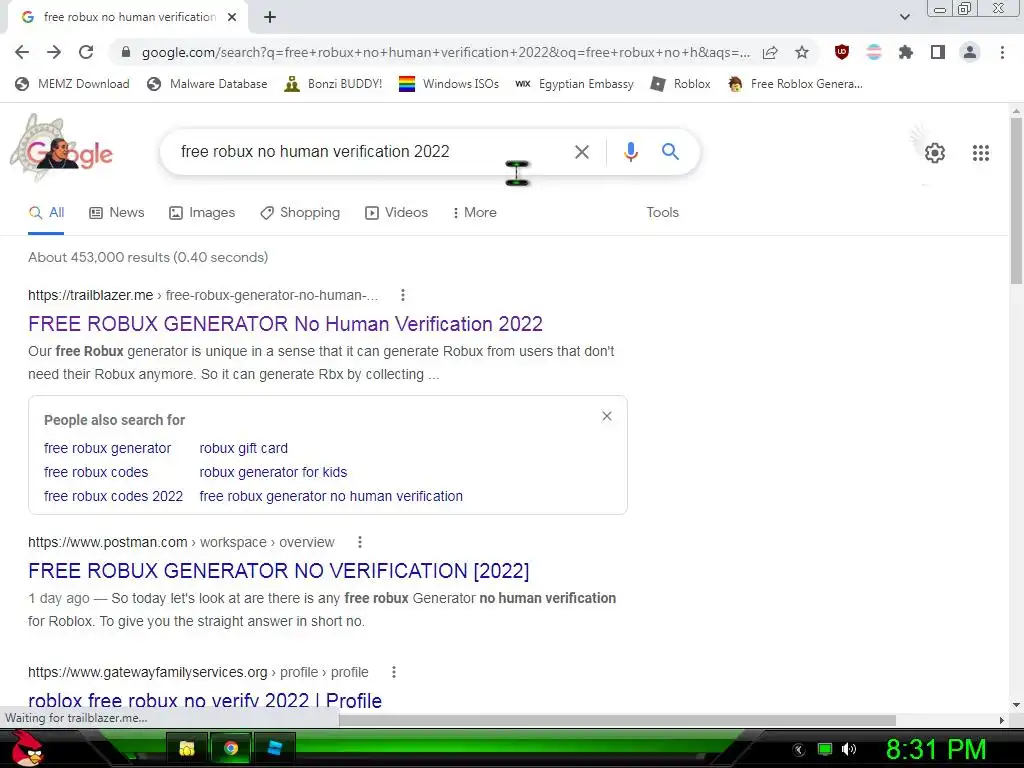Show hidden tray icons arrow
Viewport: 1024px width, 768px height.
[x=799, y=750]
